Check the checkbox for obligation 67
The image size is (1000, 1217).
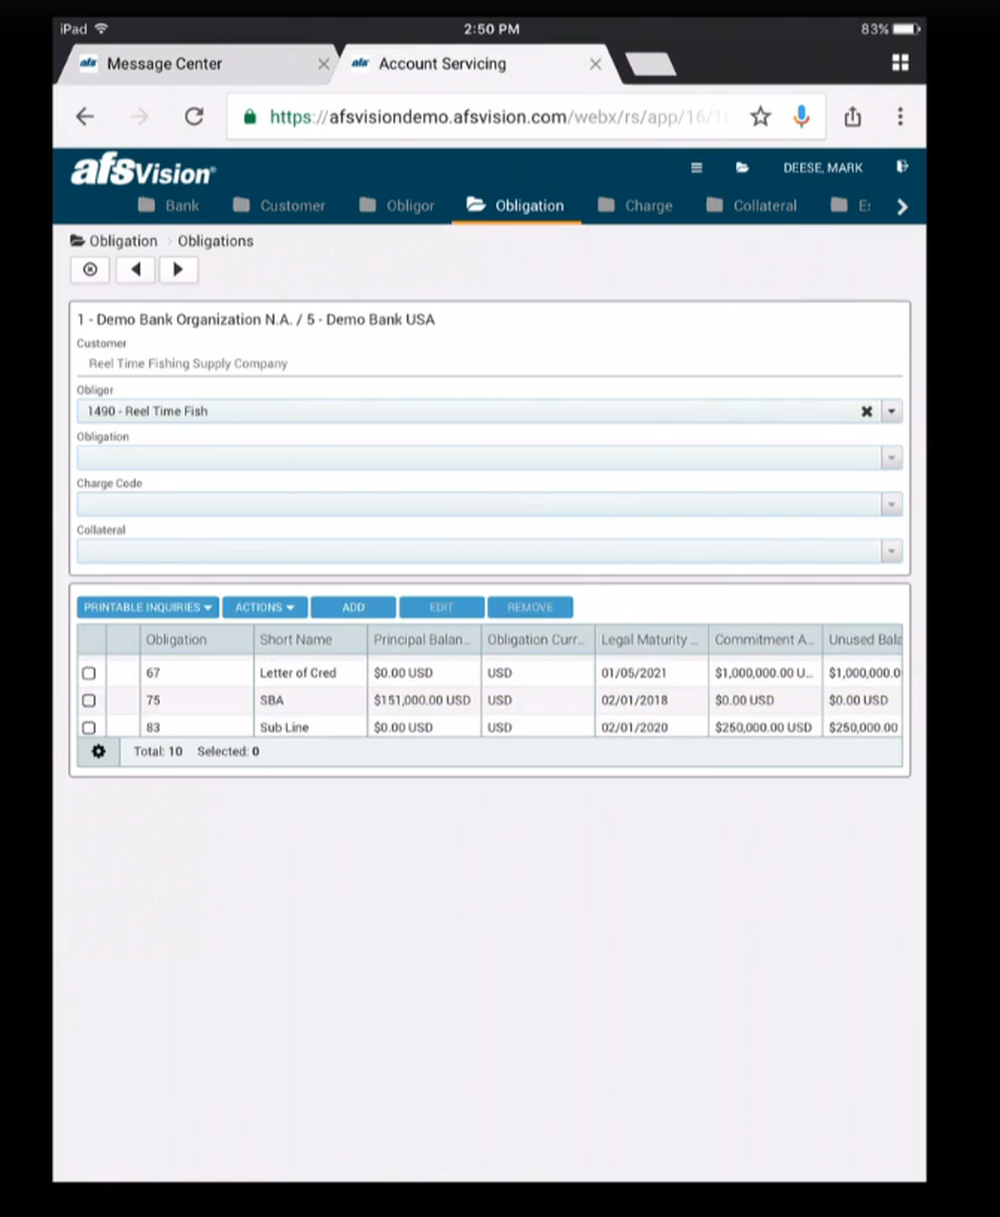[88, 673]
